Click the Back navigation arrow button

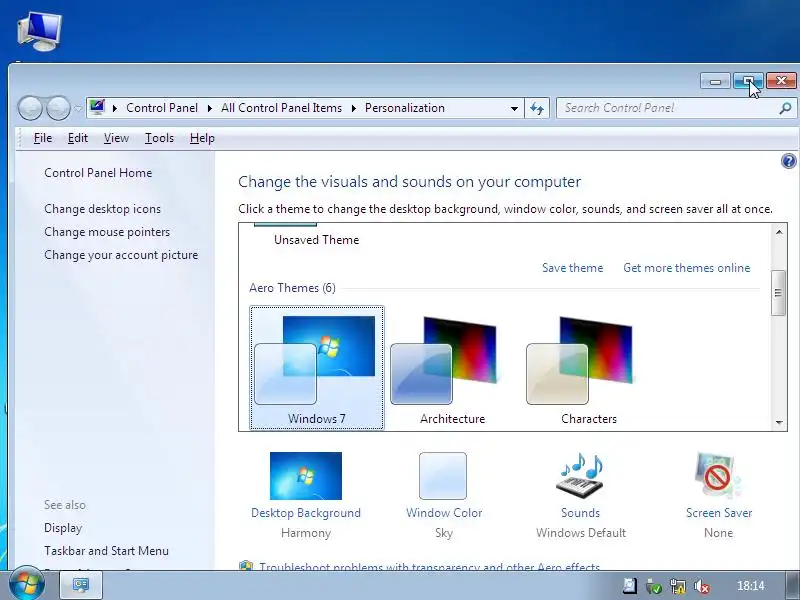[x=30, y=108]
